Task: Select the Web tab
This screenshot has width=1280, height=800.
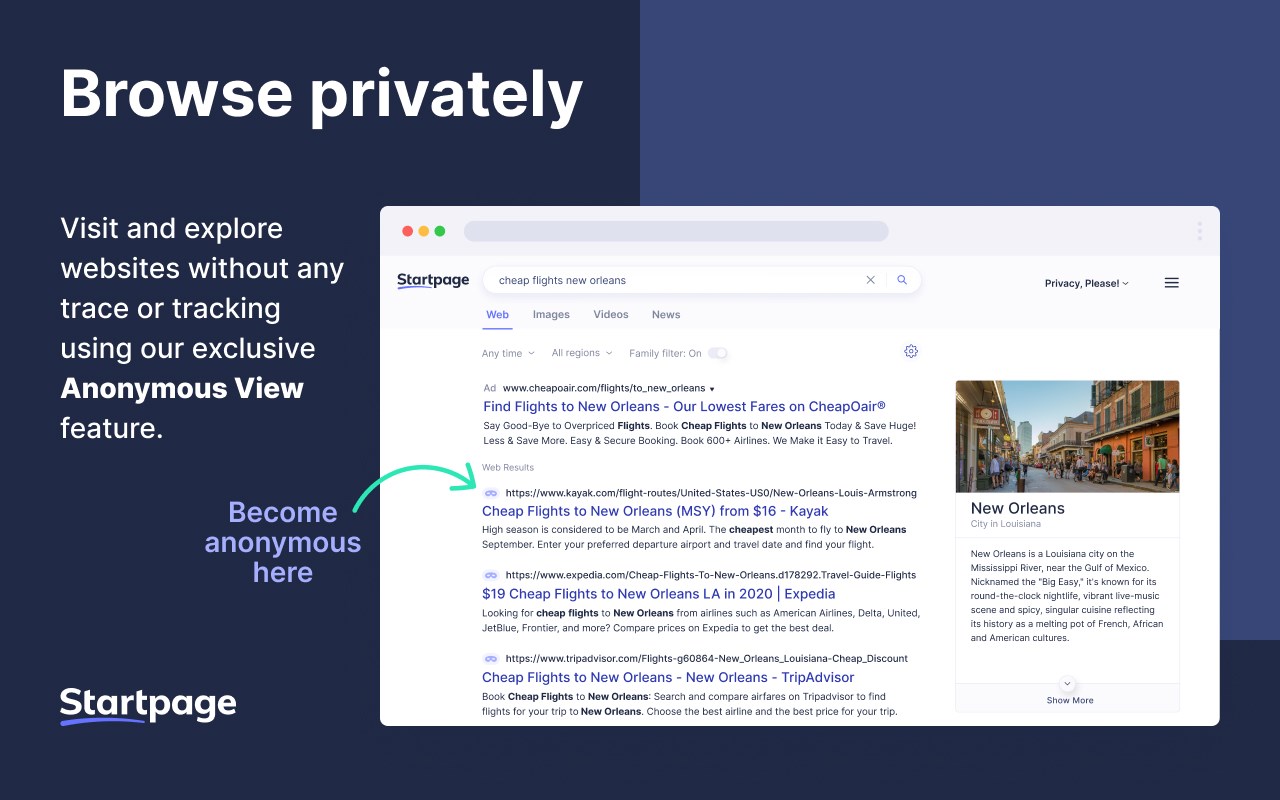Action: coord(497,314)
